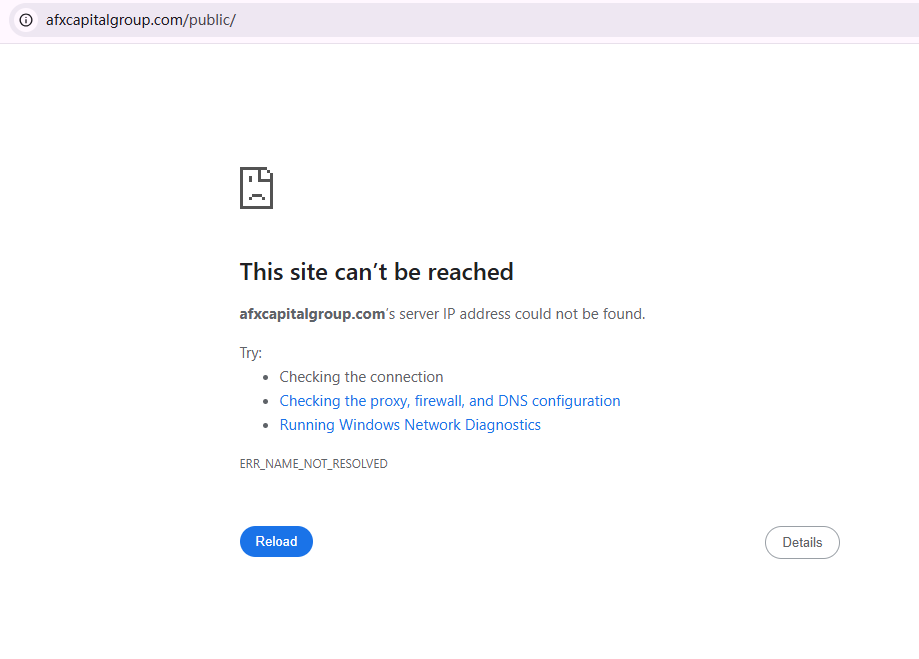Image resolution: width=919 pixels, height=659 pixels.
Task: Click the bullet before Running Windows Network Diagnostics
Action: 266,426
